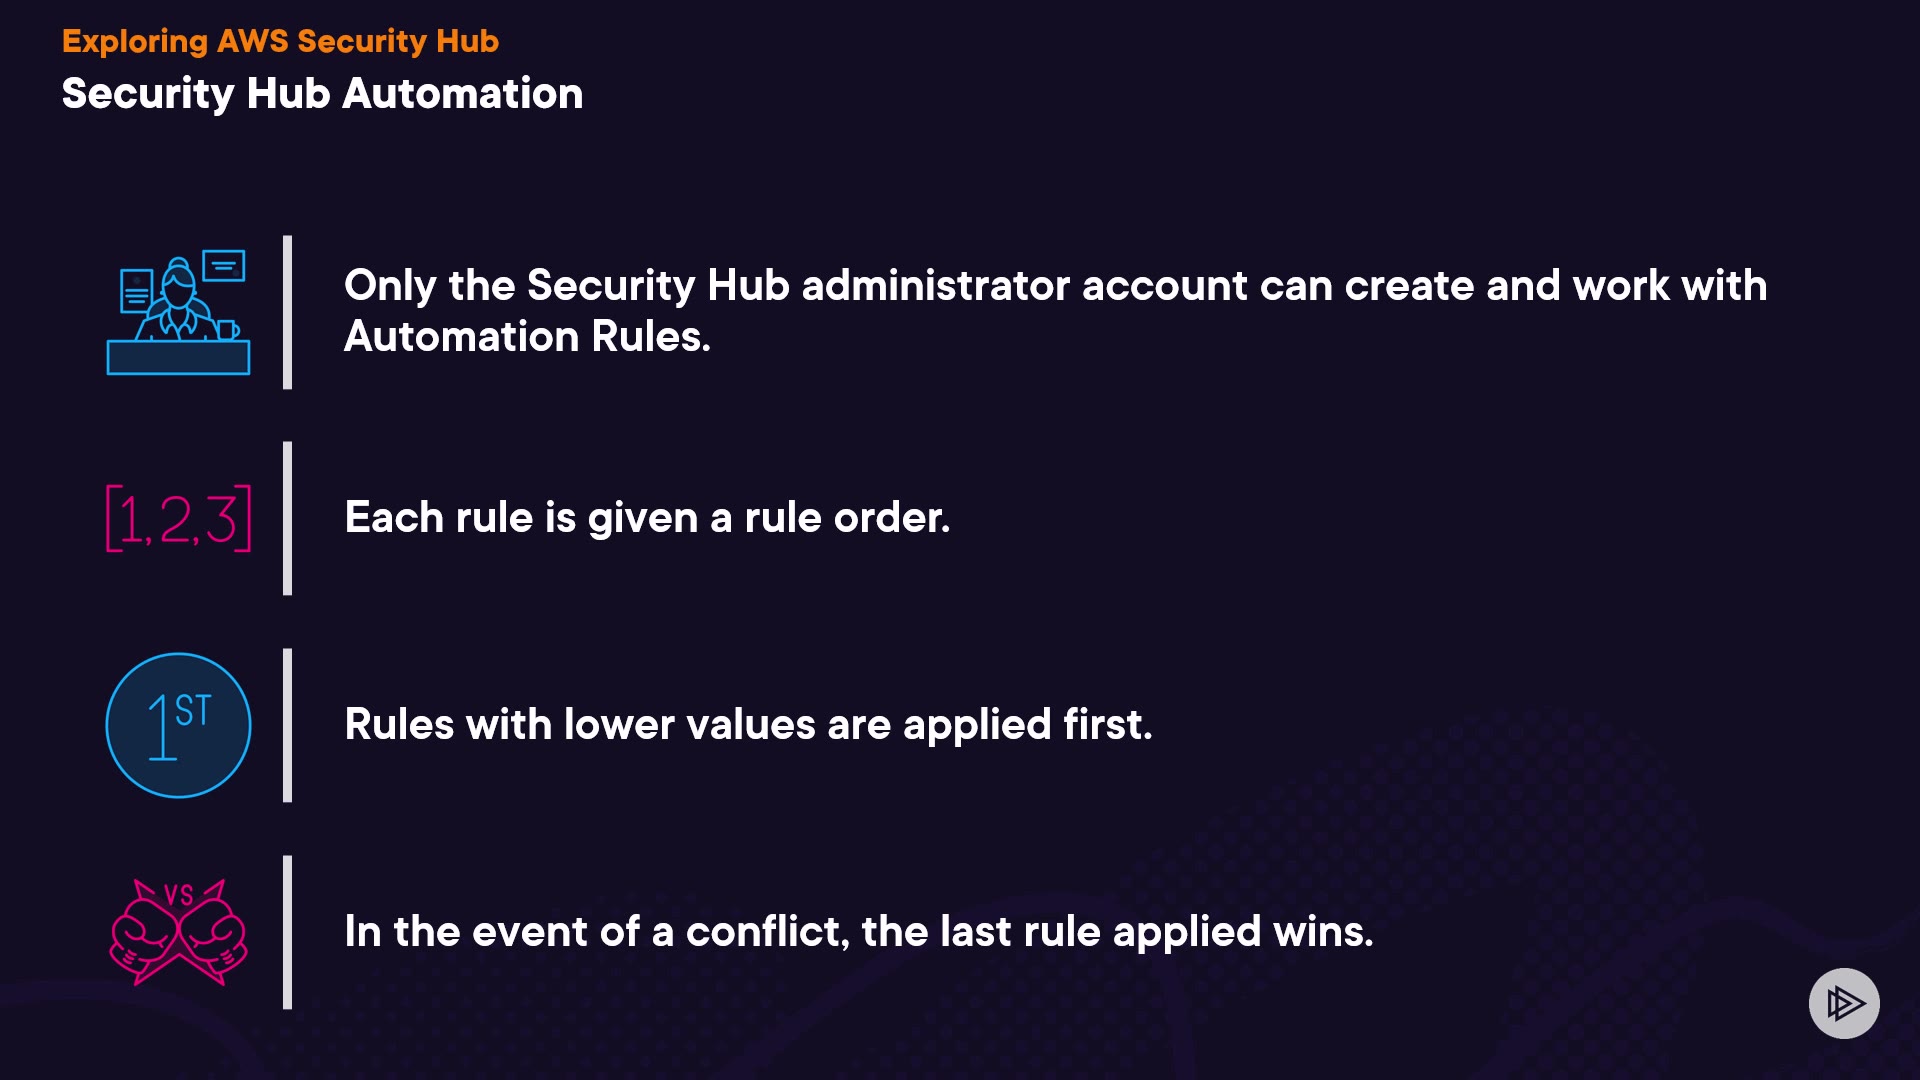The width and height of the screenshot is (1920, 1080).
Task: Click the blue 1ST circle icon
Action: (x=178, y=725)
